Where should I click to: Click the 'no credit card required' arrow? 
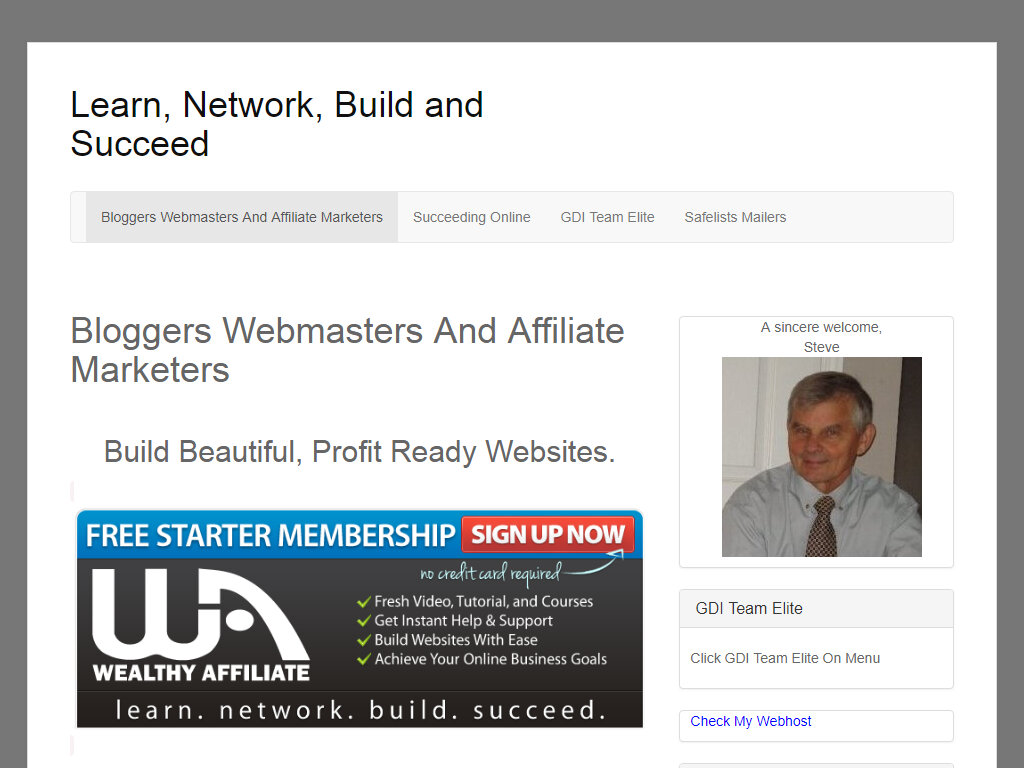click(594, 563)
